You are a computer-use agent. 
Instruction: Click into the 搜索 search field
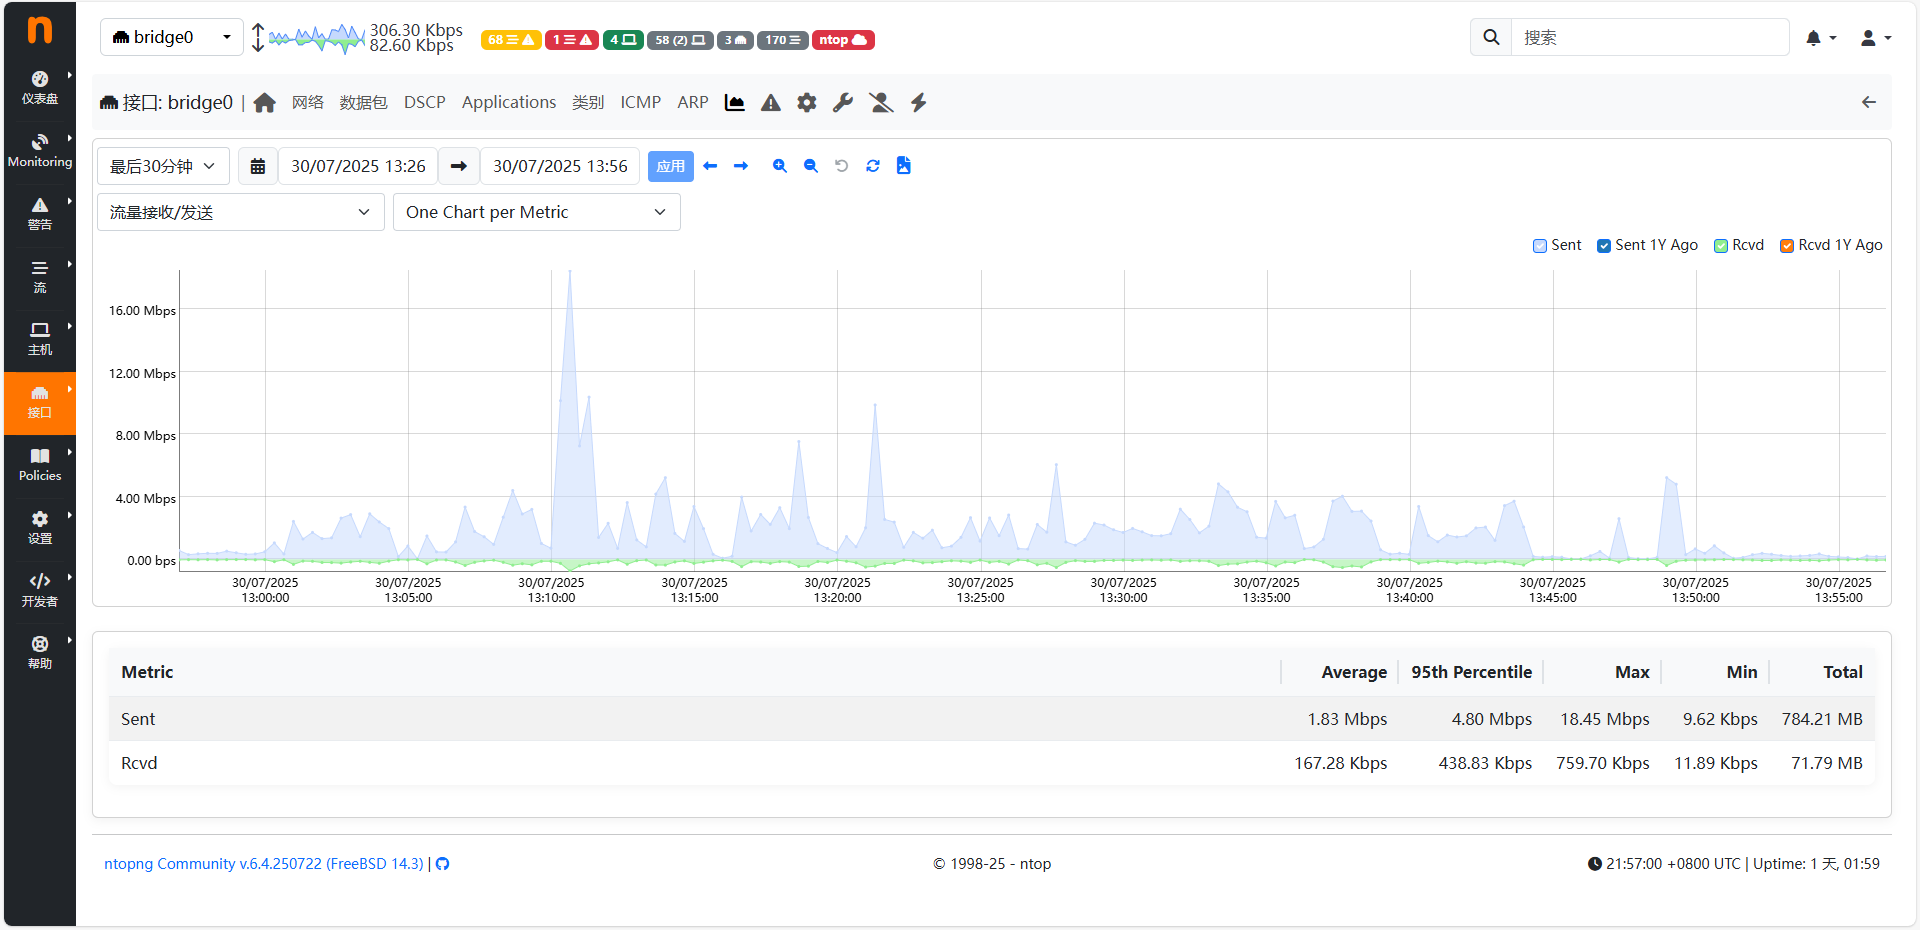pyautogui.click(x=1648, y=38)
